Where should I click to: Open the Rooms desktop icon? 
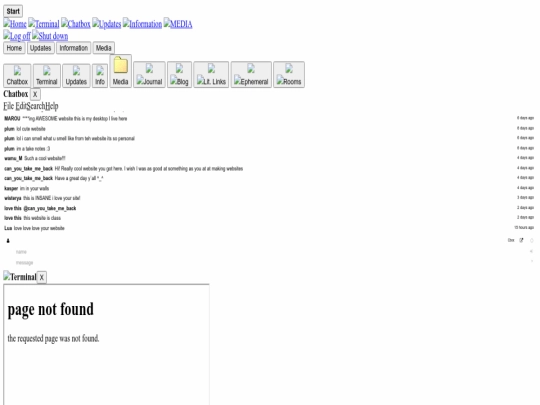(289, 75)
